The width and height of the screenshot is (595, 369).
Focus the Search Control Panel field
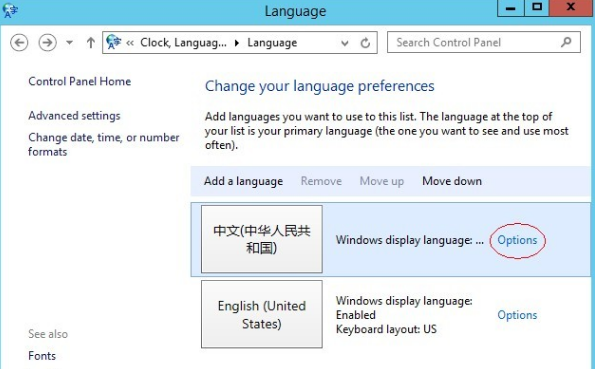(483, 42)
